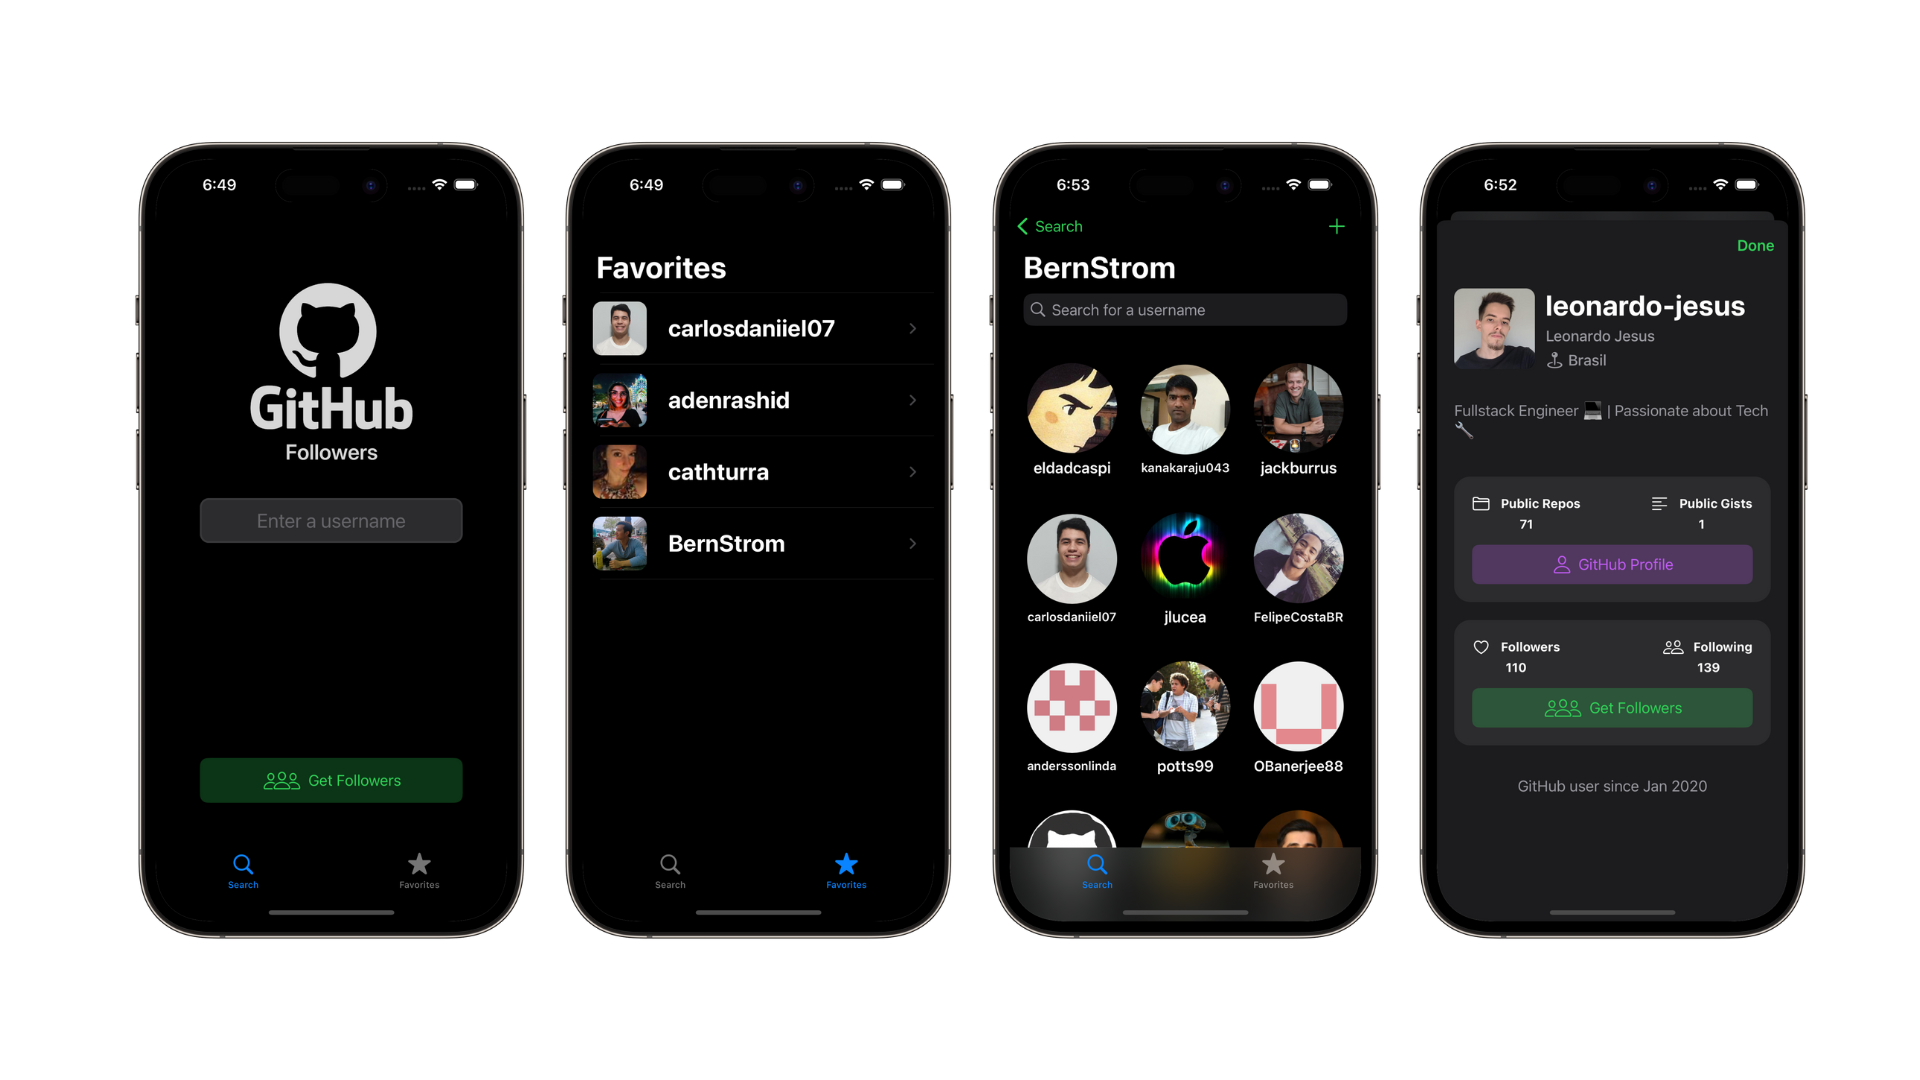This screenshot has width=1920, height=1080.
Task: Select Search tab on main screen
Action: (243, 870)
